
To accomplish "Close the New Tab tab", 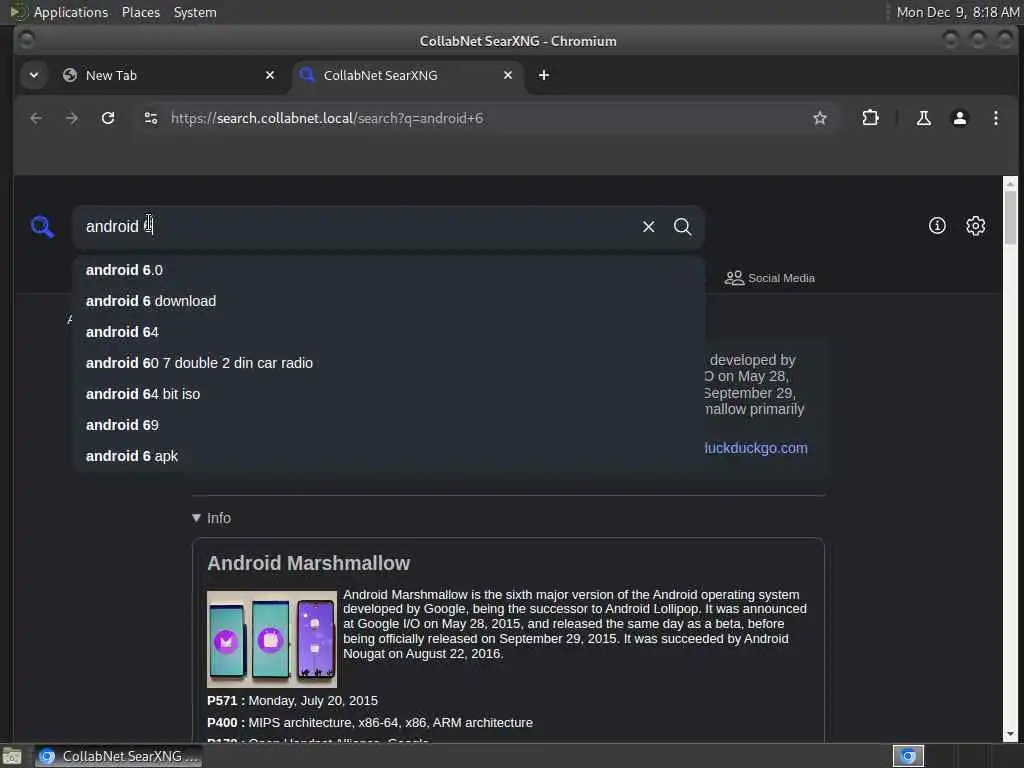I will [x=270, y=75].
